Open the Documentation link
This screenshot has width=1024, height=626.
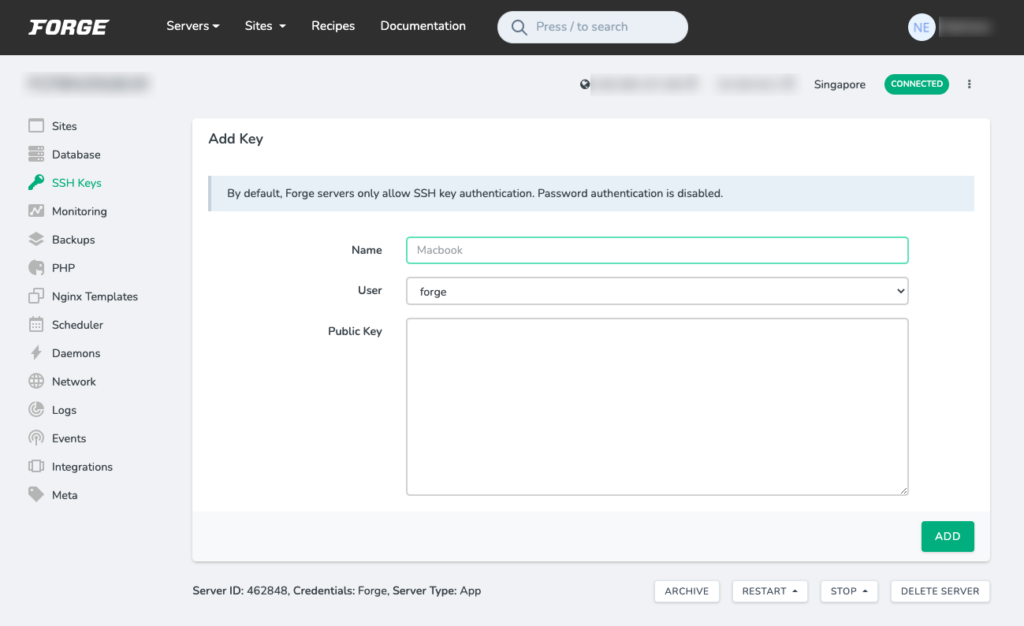coord(423,26)
